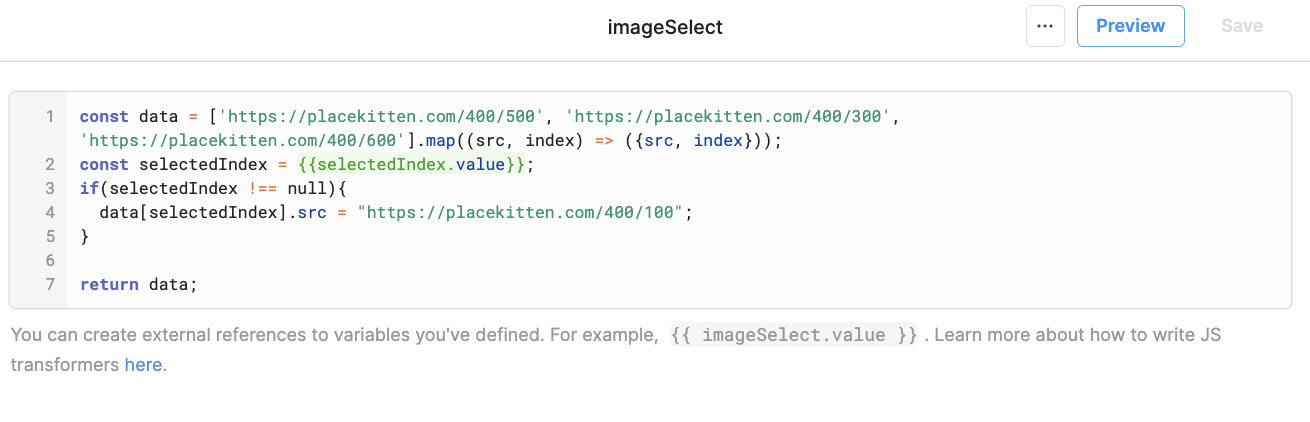
Task: Click line number 1 in the gutter
Action: [x=49, y=116]
